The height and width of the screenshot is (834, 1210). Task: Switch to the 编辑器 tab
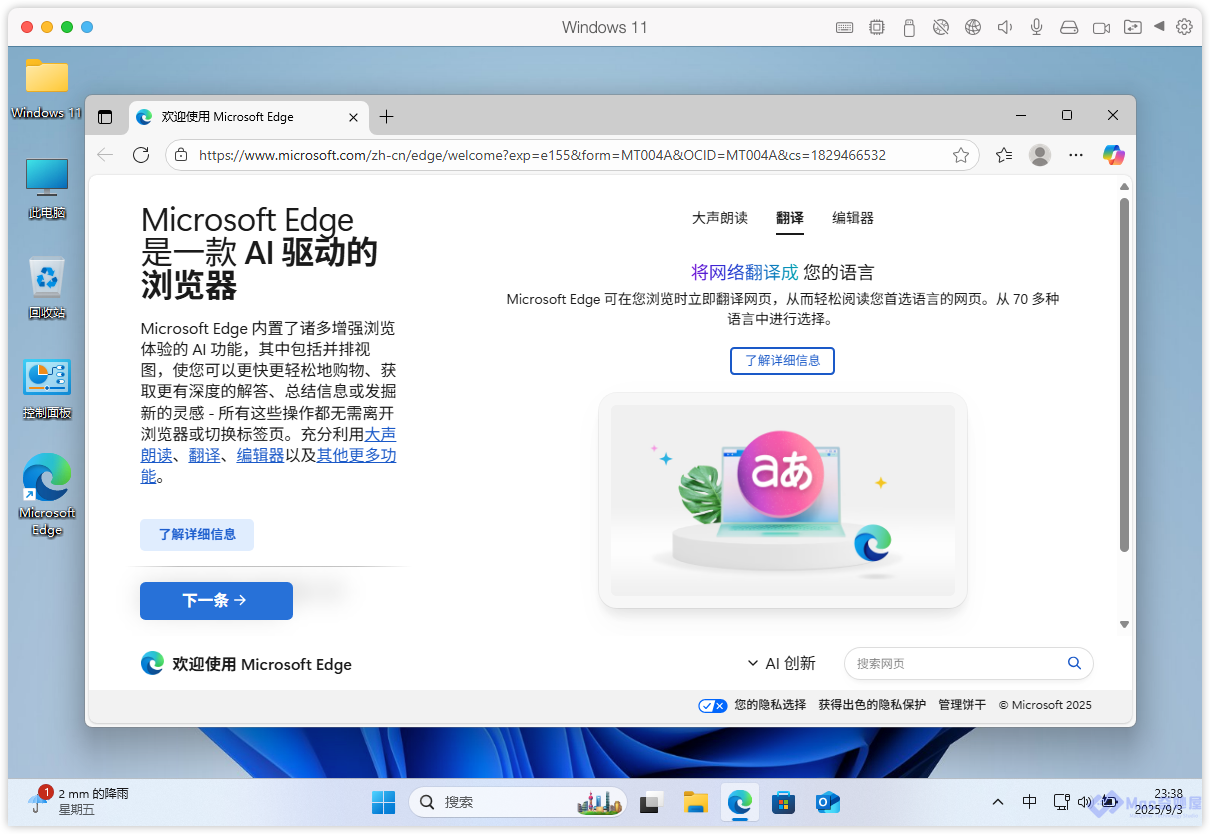tap(853, 218)
